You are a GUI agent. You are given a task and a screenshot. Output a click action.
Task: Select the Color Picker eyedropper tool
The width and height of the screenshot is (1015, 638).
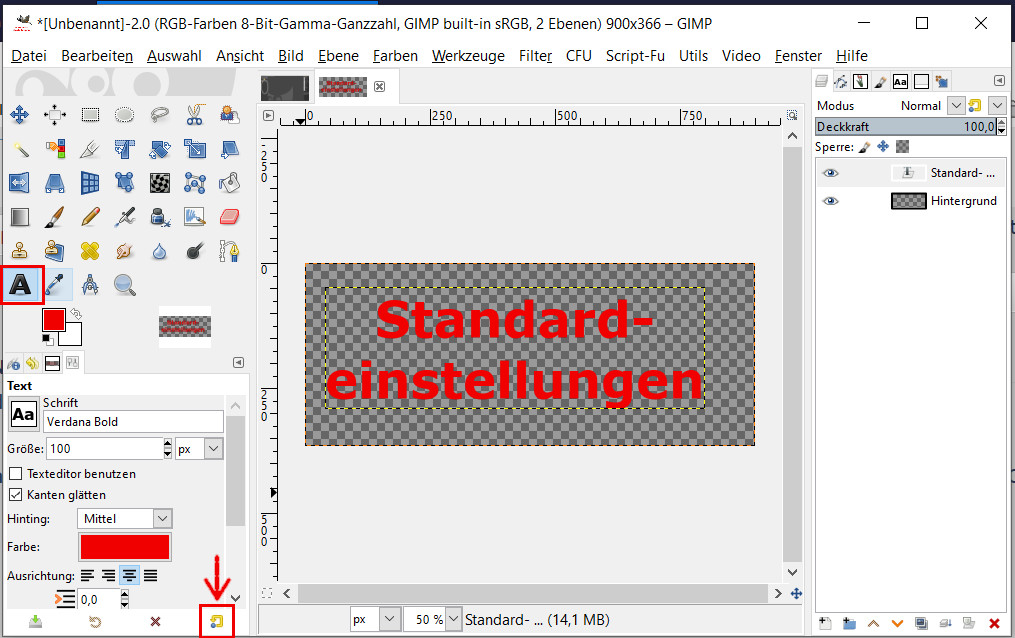[56, 285]
